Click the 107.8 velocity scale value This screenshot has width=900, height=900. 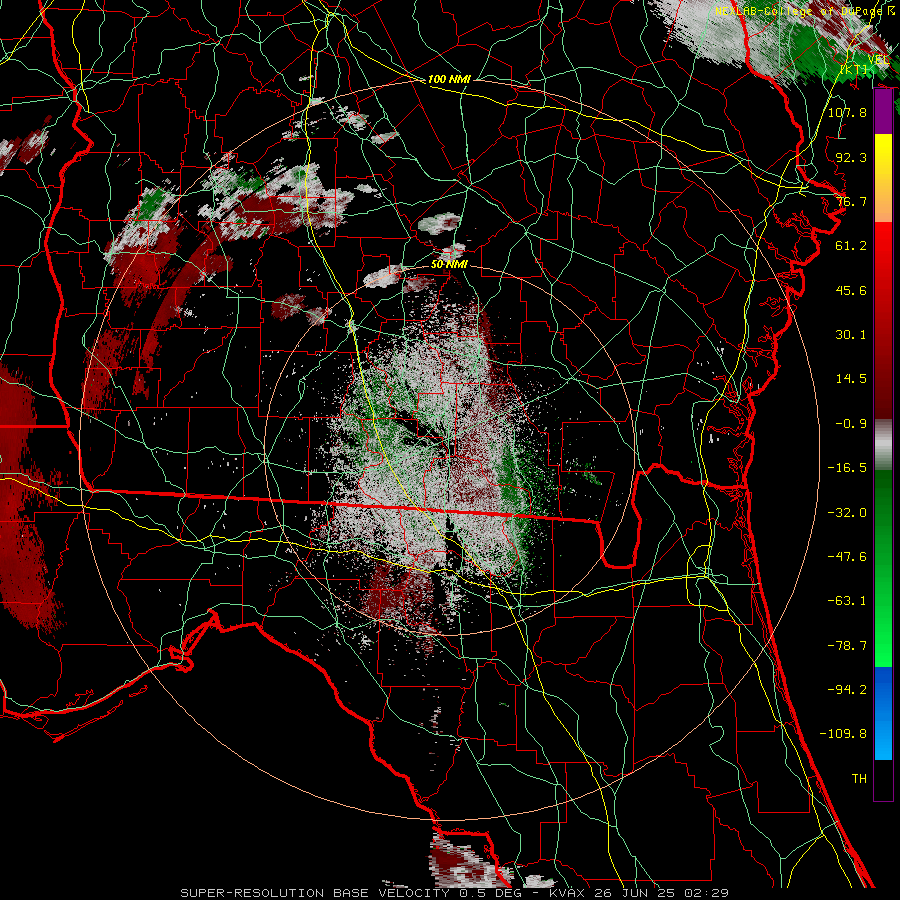pos(847,112)
